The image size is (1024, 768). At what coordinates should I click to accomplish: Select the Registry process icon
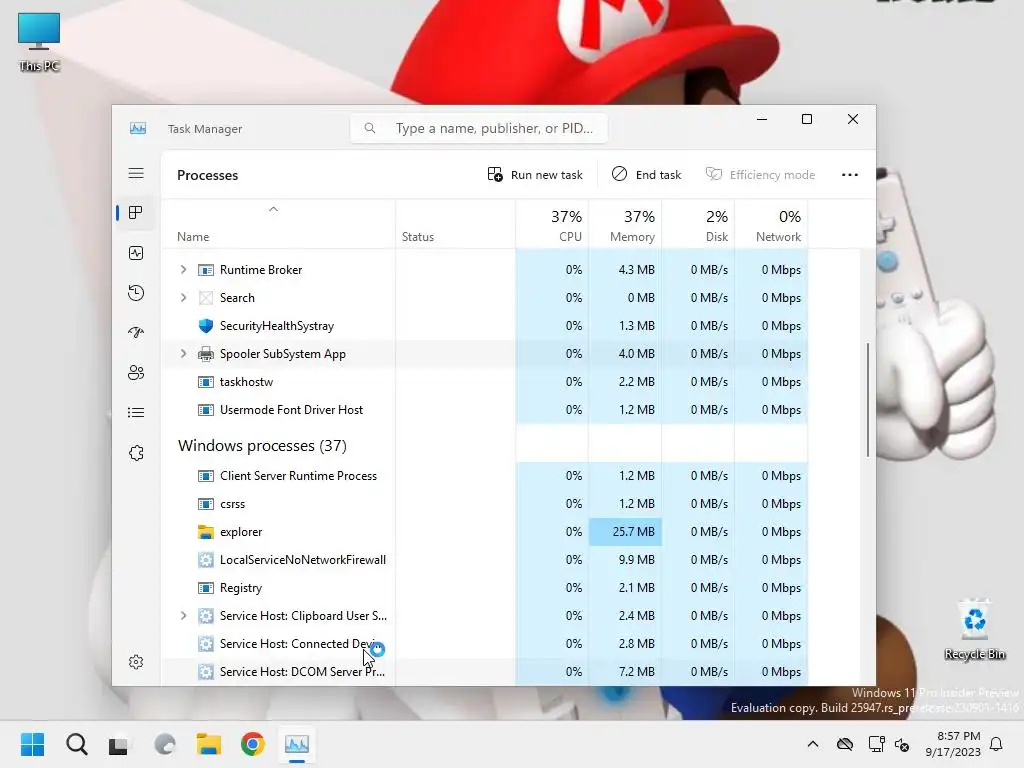[x=206, y=588]
